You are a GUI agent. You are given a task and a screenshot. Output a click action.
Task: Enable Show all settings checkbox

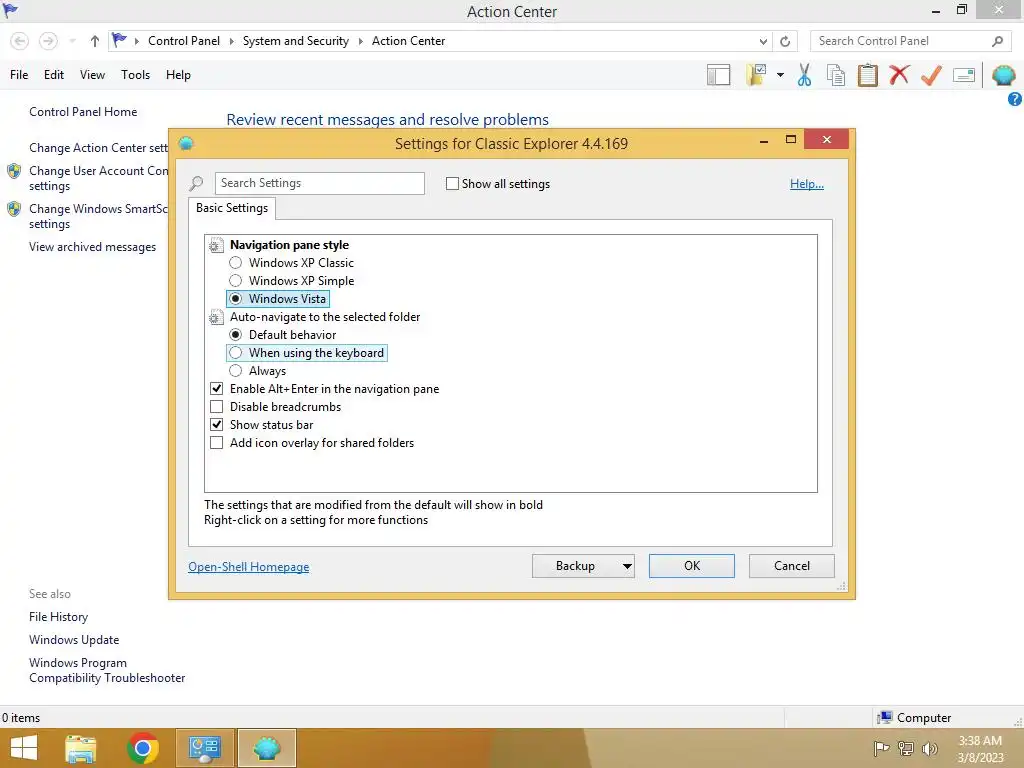[452, 184]
